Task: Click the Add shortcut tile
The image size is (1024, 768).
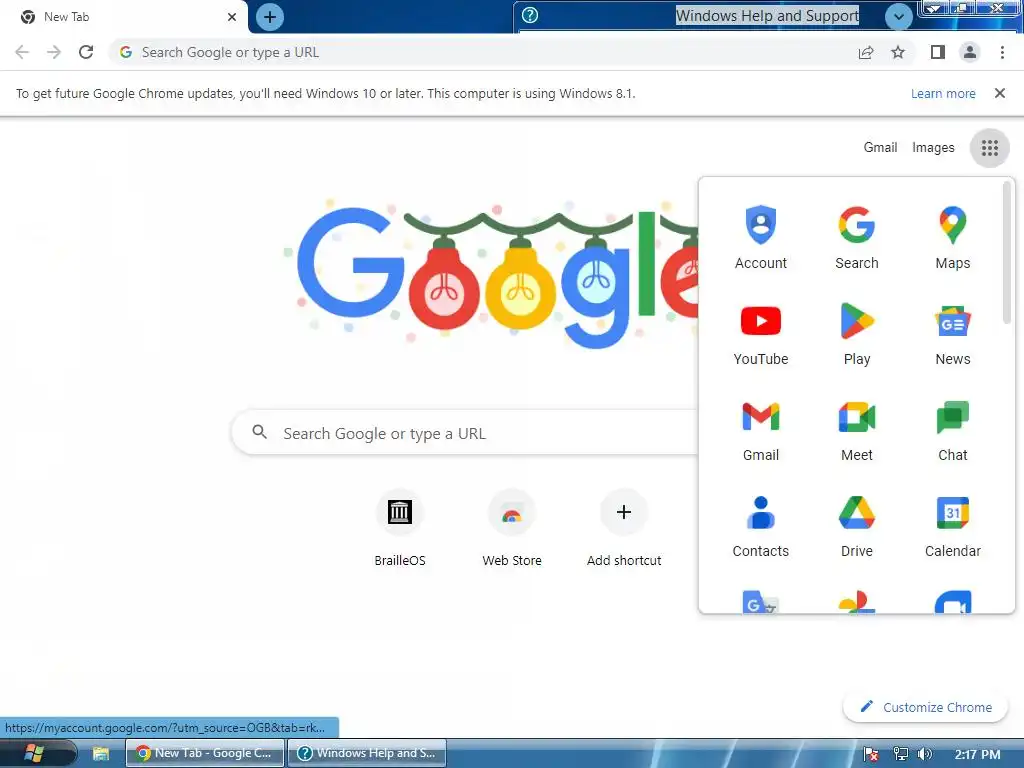Action: pyautogui.click(x=624, y=527)
